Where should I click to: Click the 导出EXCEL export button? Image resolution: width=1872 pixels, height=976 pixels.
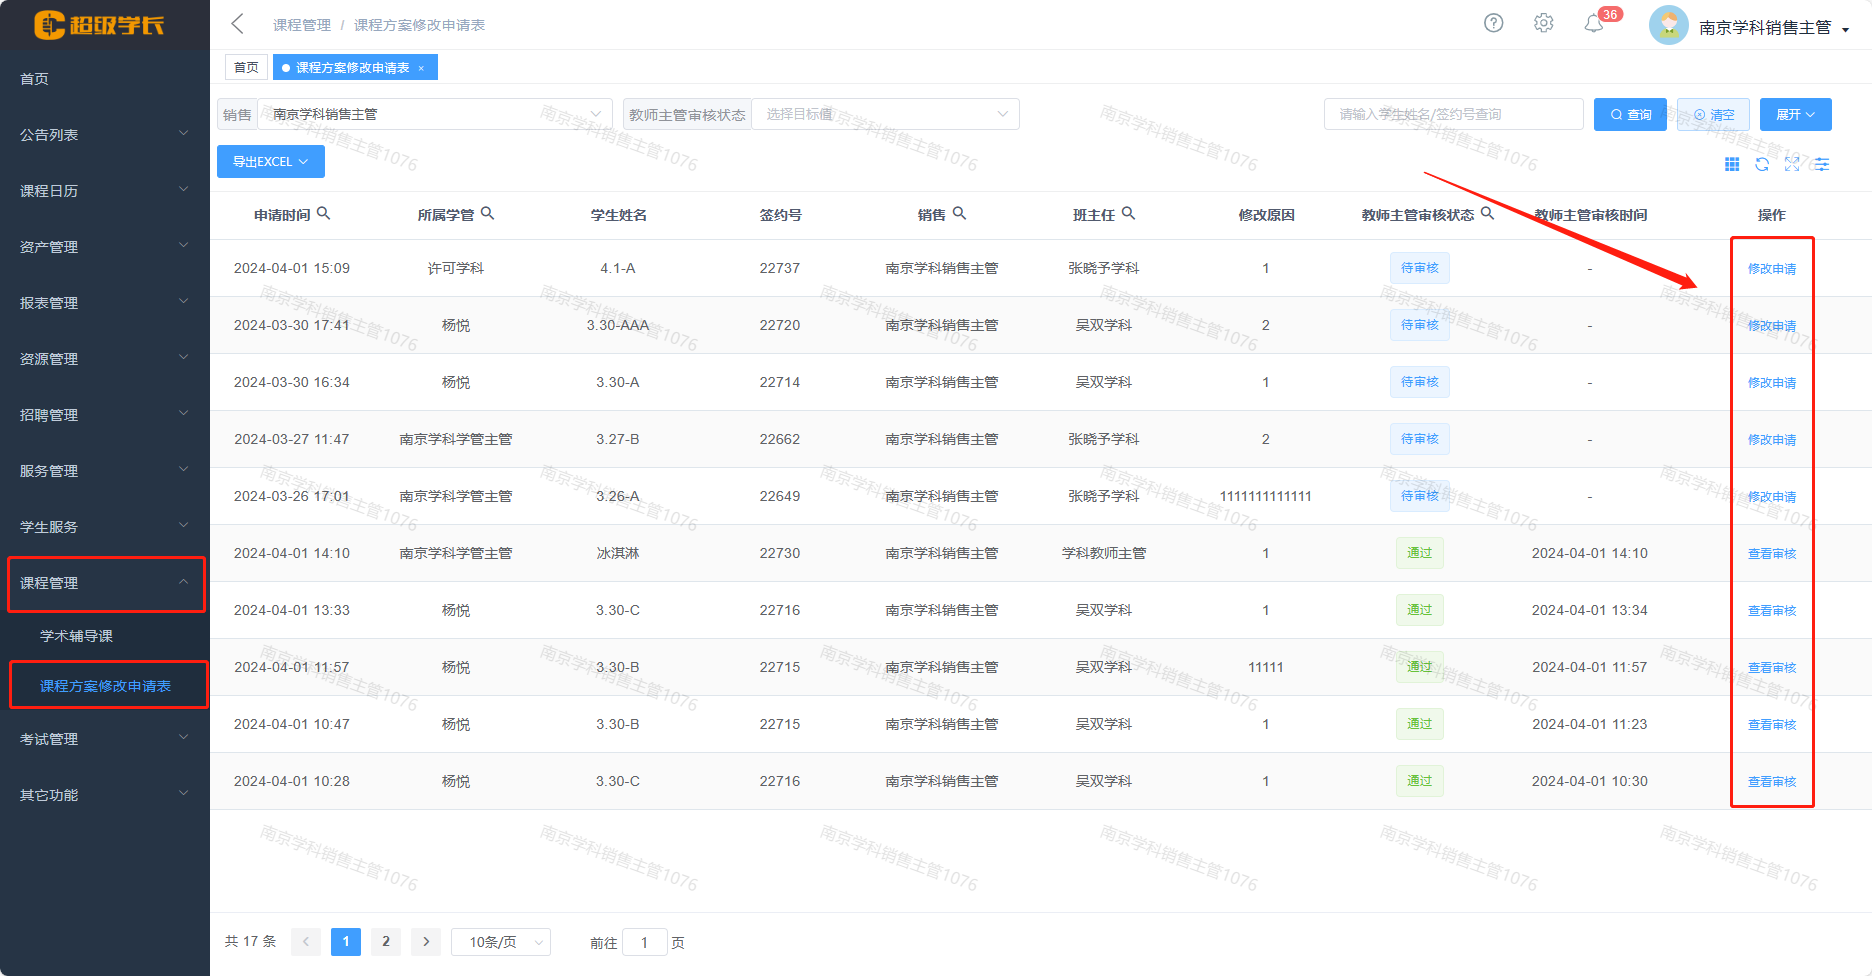(270, 161)
